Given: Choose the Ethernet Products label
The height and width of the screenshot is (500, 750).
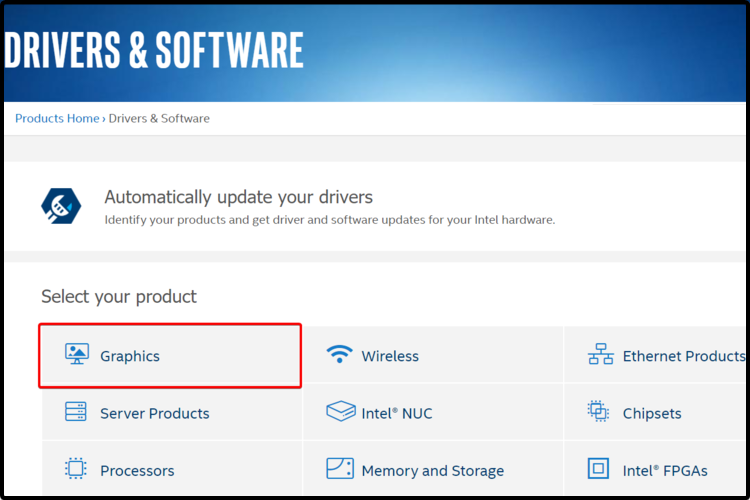Looking at the screenshot, I should tap(684, 356).
